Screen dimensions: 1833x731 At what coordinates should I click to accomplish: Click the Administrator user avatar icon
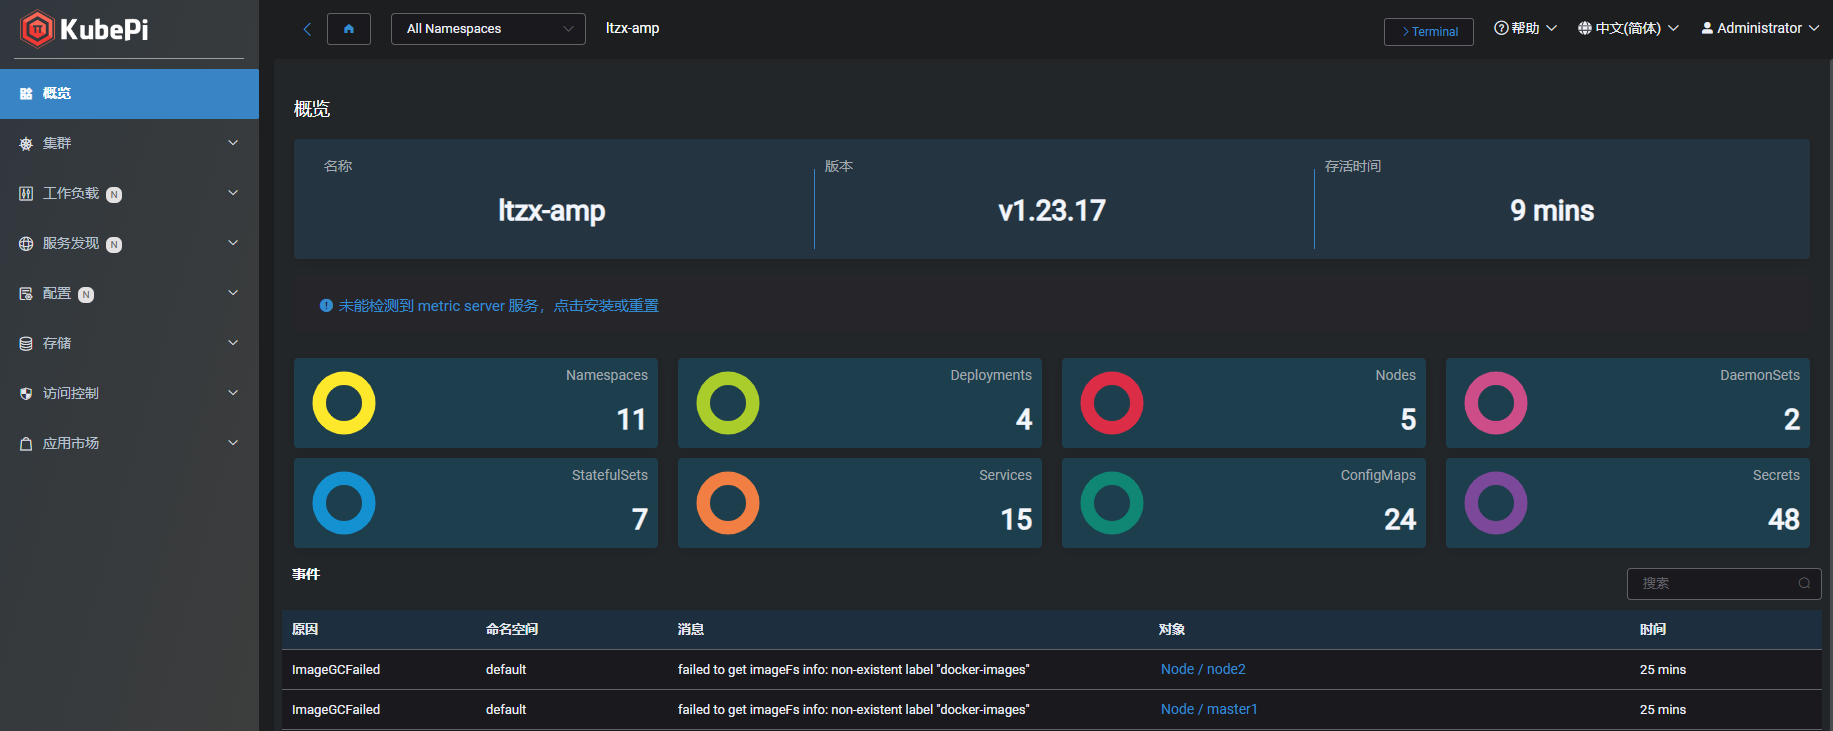click(x=1707, y=28)
